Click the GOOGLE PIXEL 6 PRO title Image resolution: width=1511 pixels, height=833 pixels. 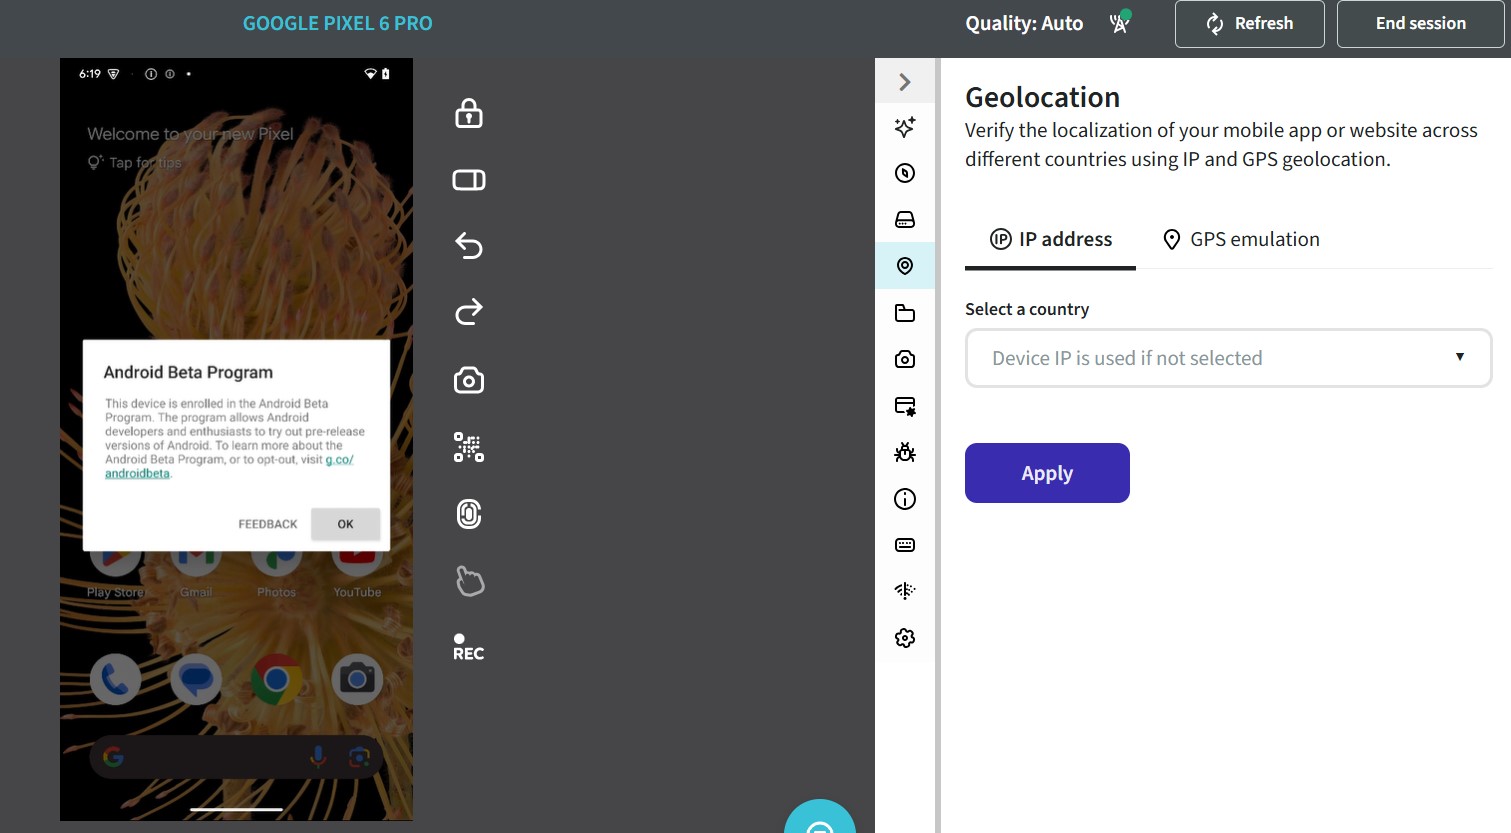tap(338, 23)
